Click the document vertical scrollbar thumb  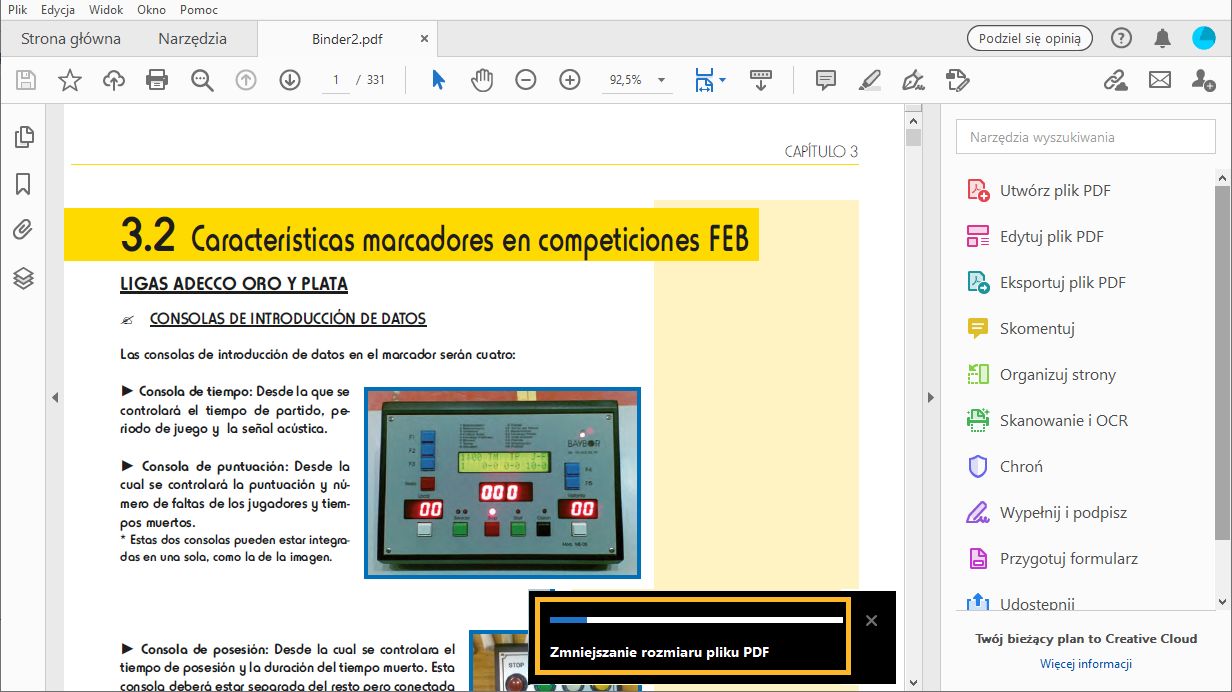tap(913, 137)
